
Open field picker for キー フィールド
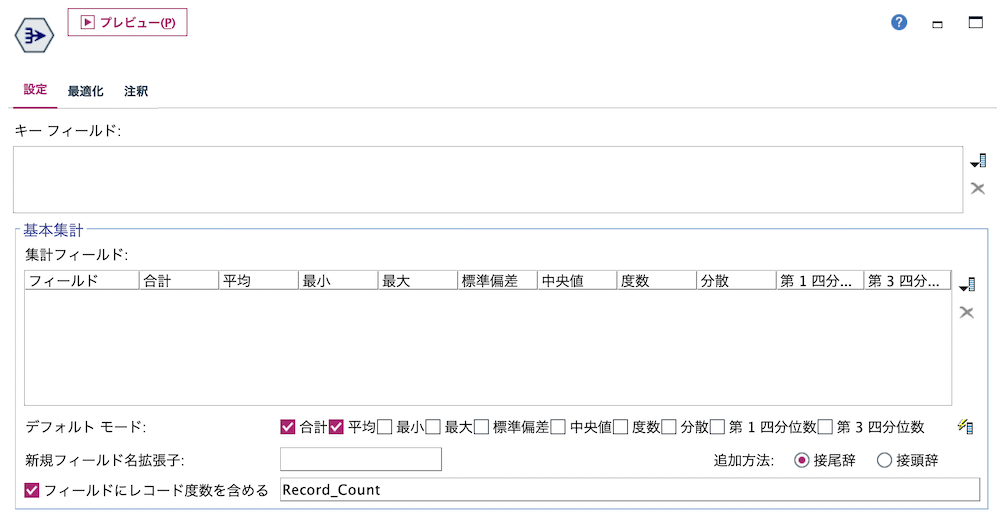(978, 161)
